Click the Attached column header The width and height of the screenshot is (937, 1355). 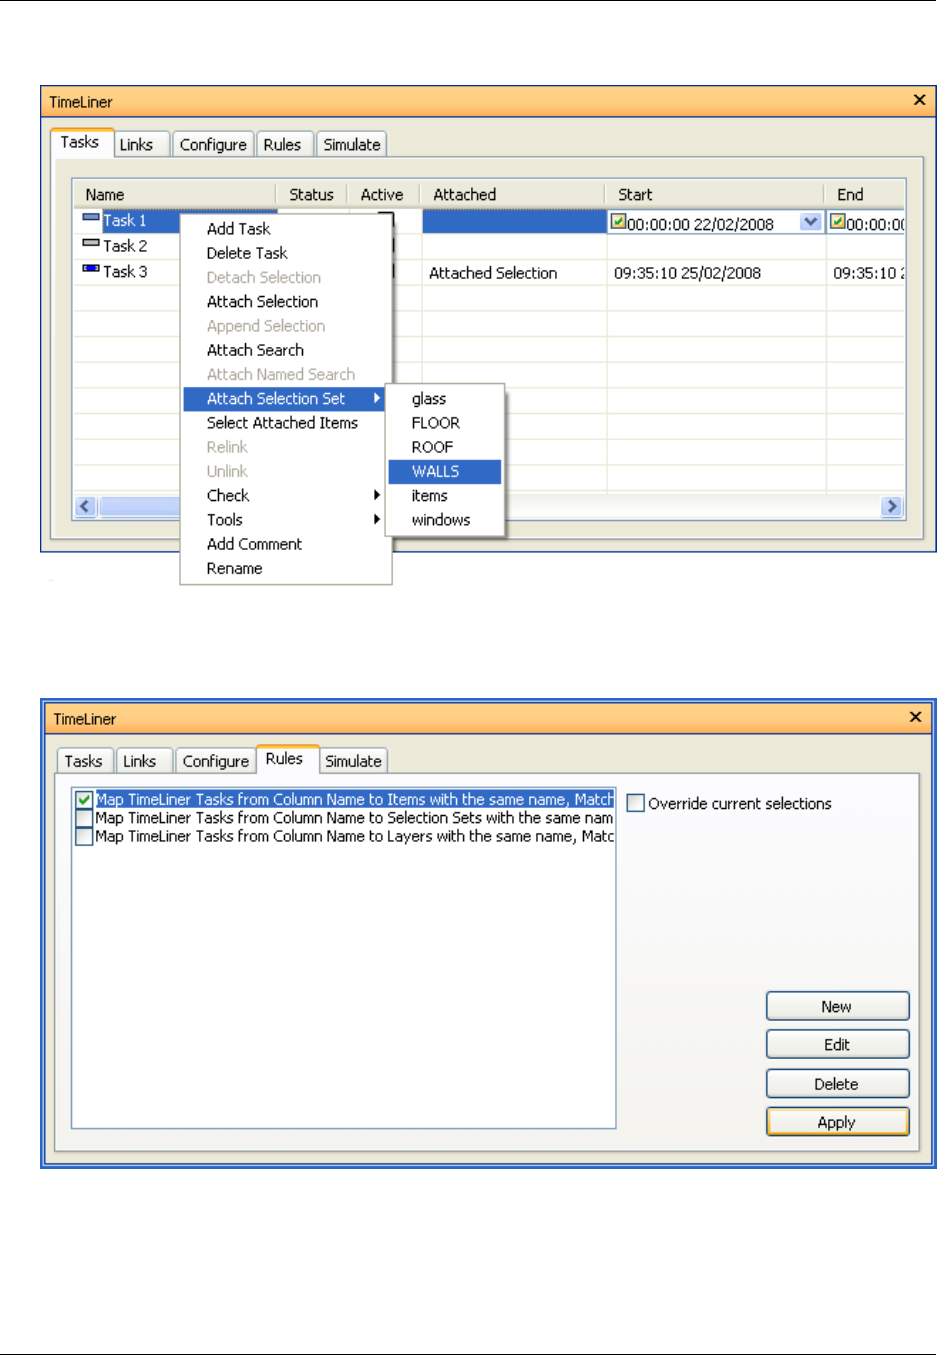click(513, 195)
